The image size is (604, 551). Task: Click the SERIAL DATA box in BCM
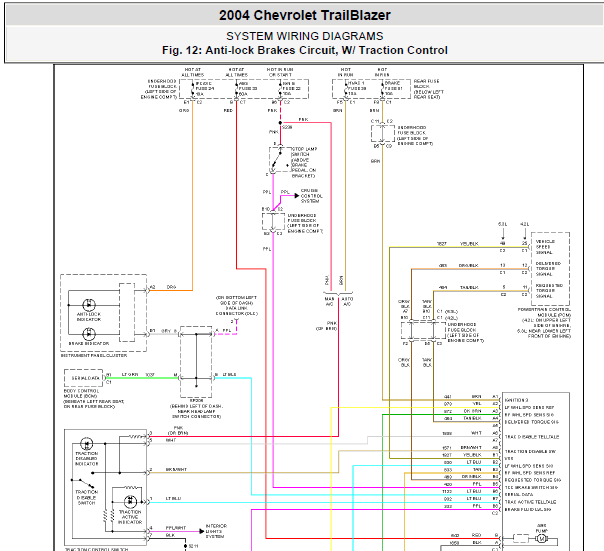83,378
